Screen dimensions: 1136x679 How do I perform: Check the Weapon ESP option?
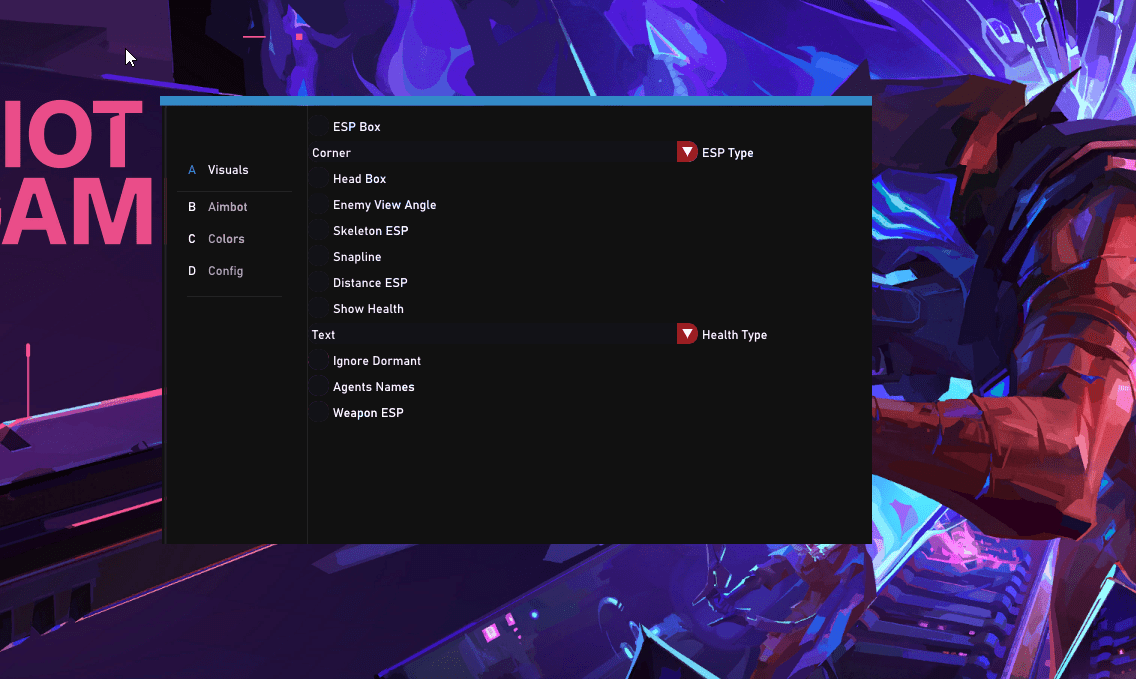pos(320,413)
